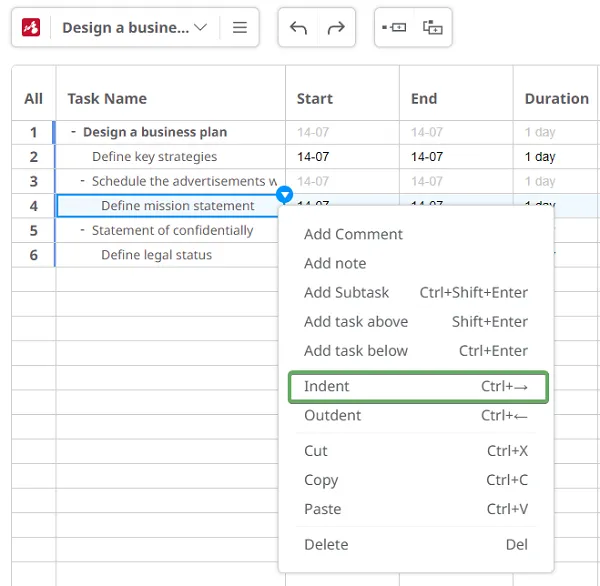Collapse Statement of confidentially group
The image size is (600, 586).
tap(83, 230)
